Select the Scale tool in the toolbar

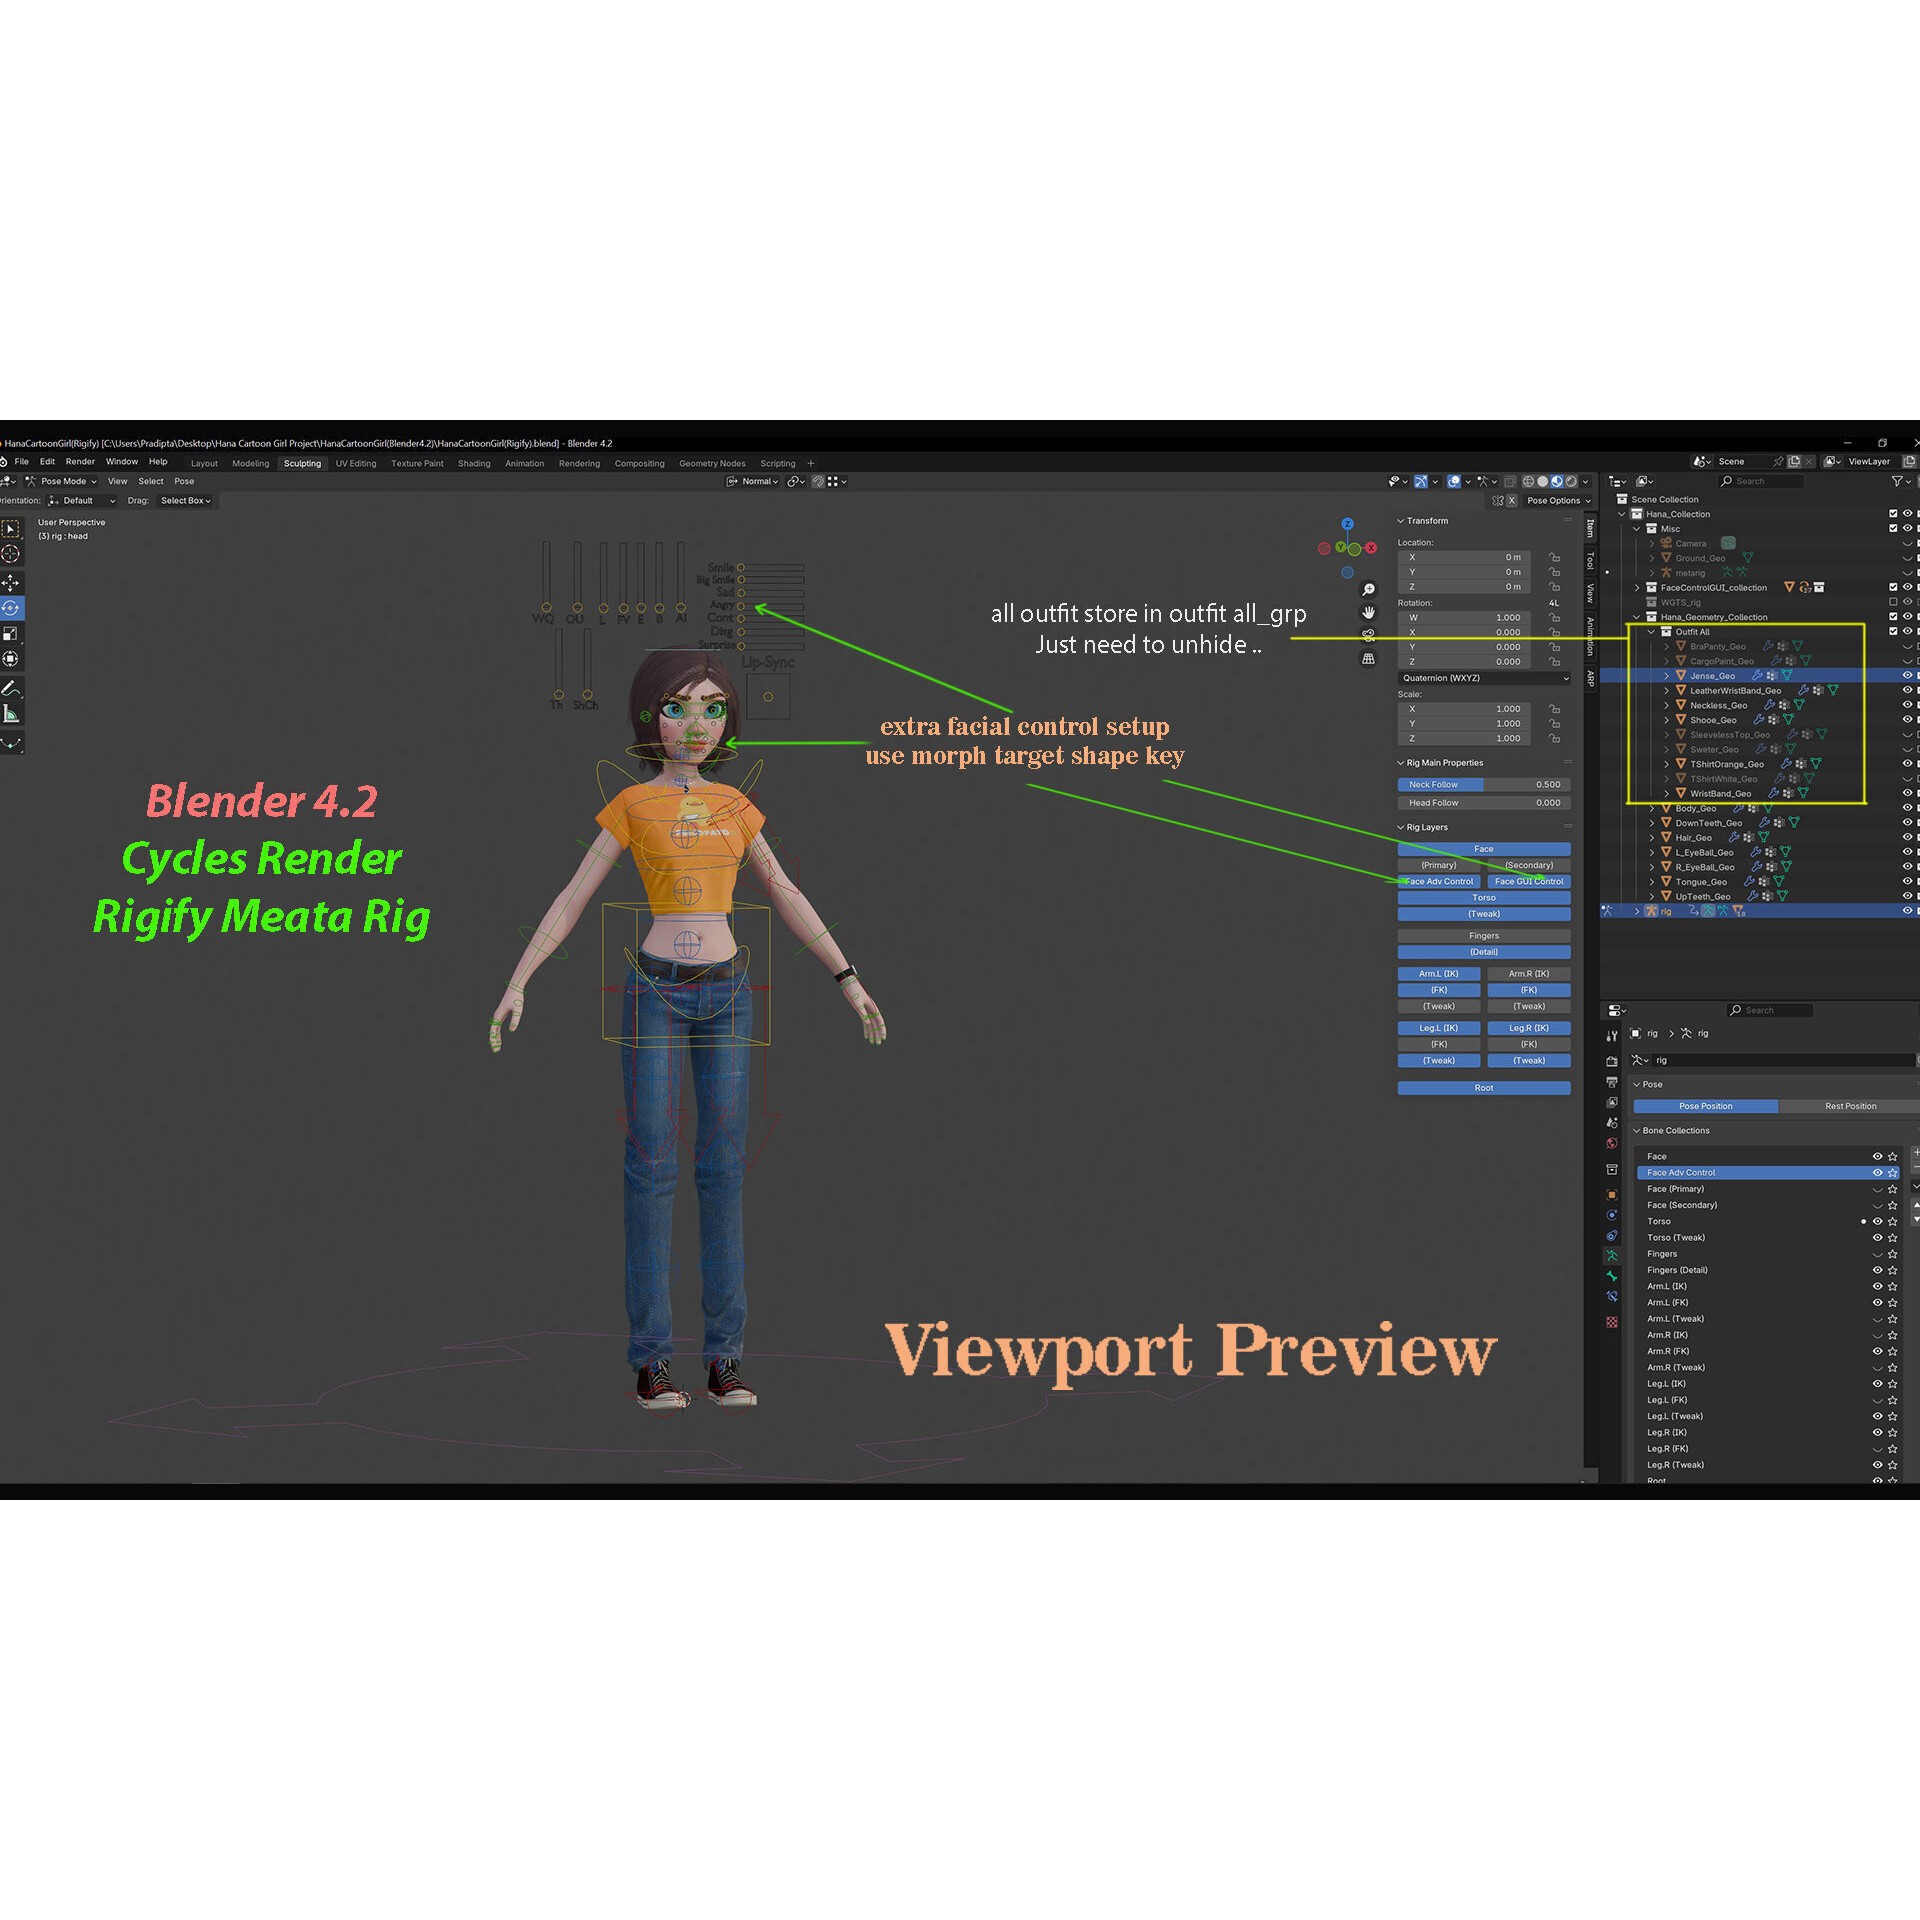pyautogui.click(x=11, y=633)
